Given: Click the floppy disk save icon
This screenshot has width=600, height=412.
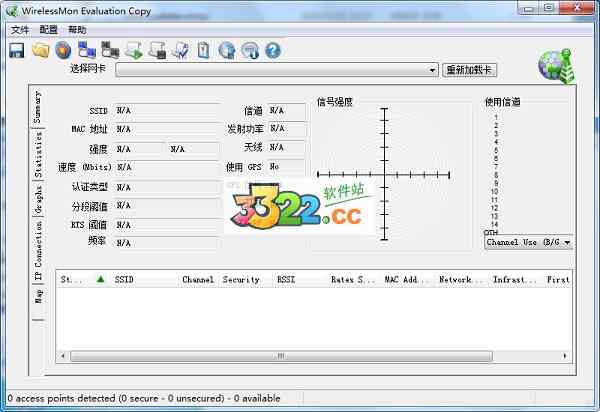Looking at the screenshot, I should pos(17,50).
